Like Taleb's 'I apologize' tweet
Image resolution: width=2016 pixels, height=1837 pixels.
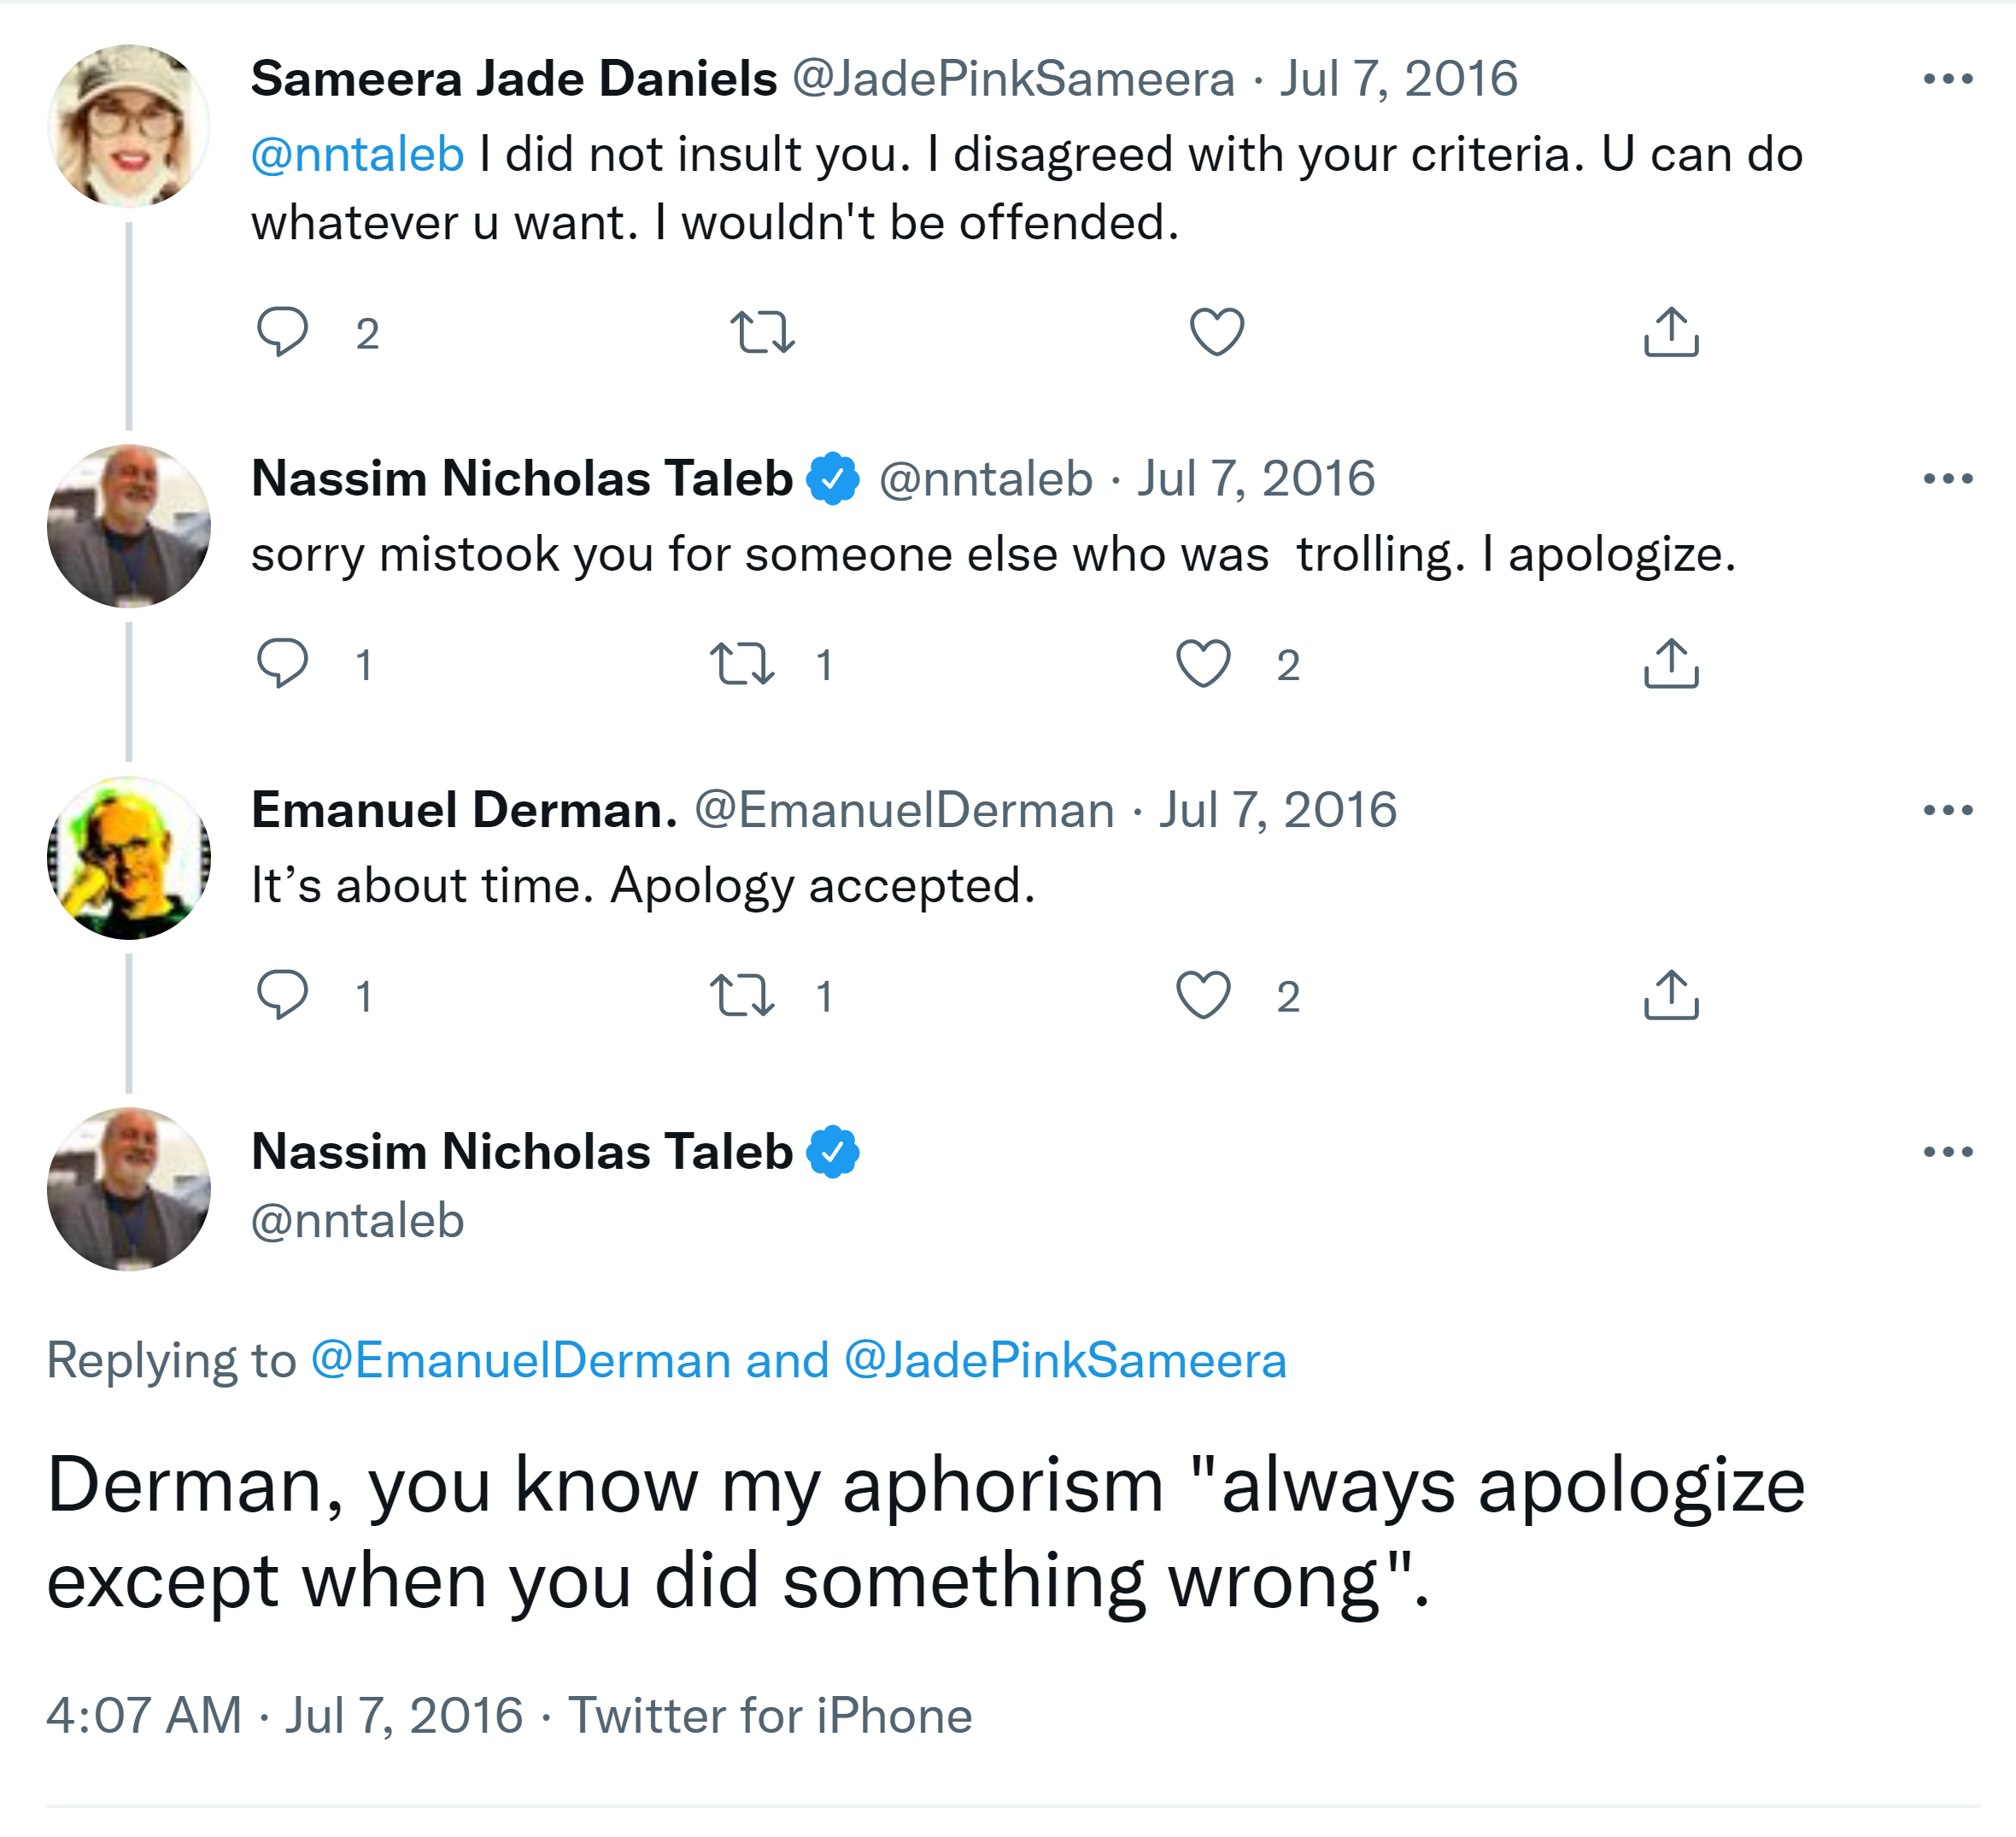coord(1202,663)
